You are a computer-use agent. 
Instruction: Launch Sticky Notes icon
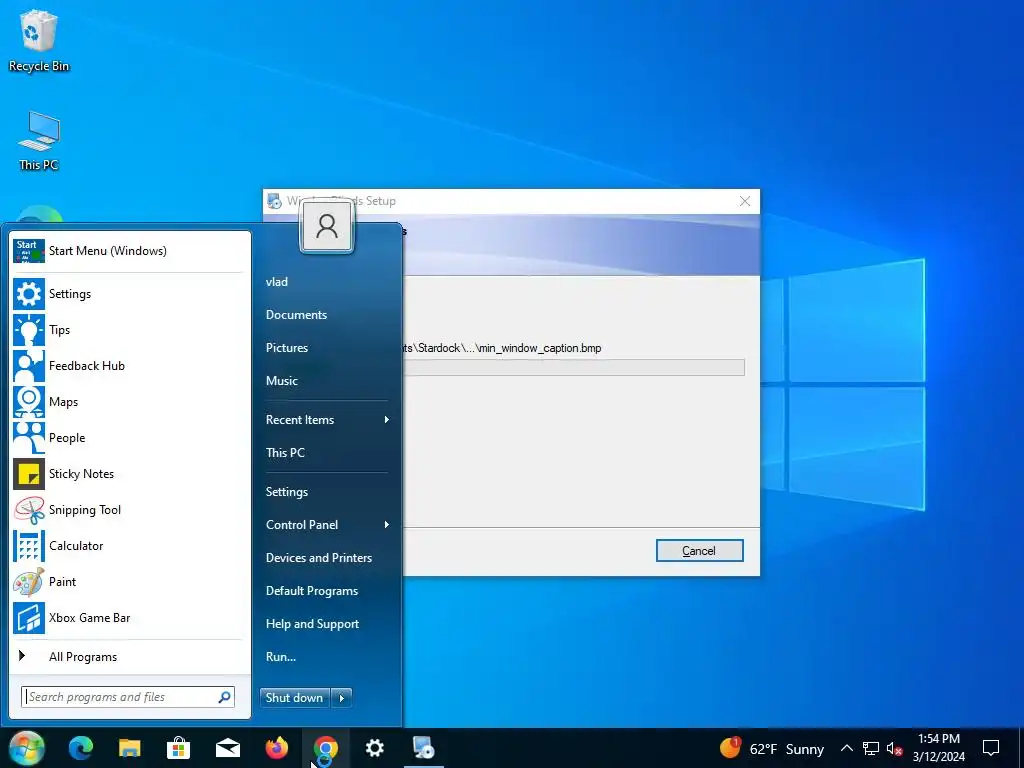[x=29, y=473]
